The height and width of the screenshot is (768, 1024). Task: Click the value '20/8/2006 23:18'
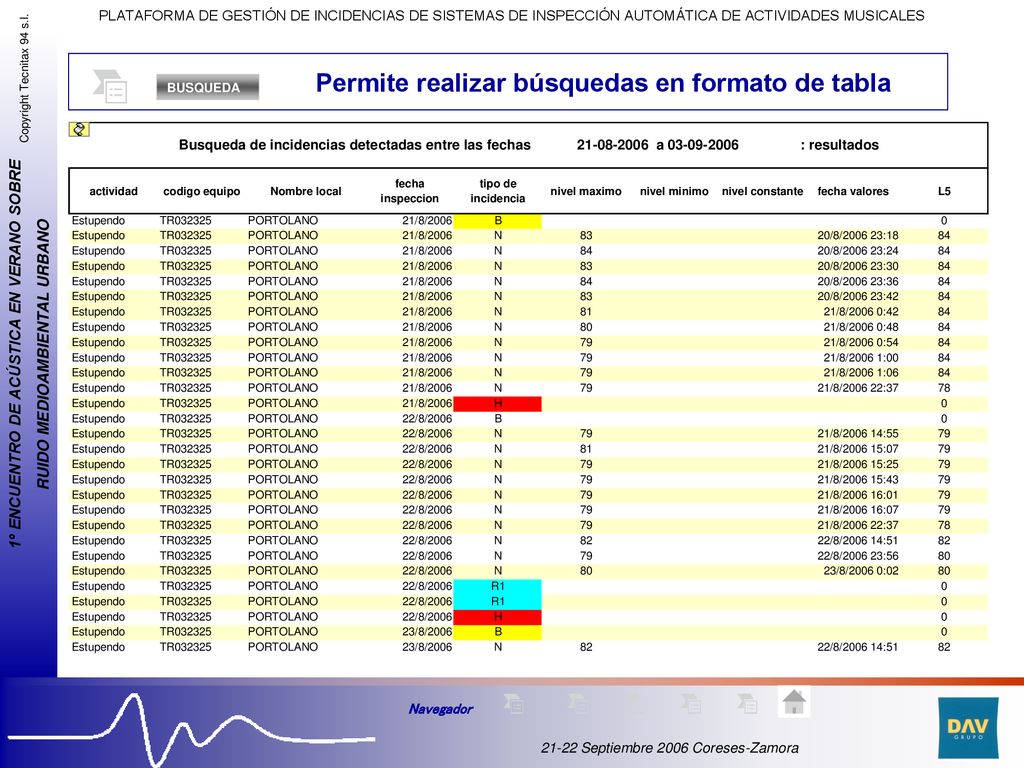pos(857,236)
